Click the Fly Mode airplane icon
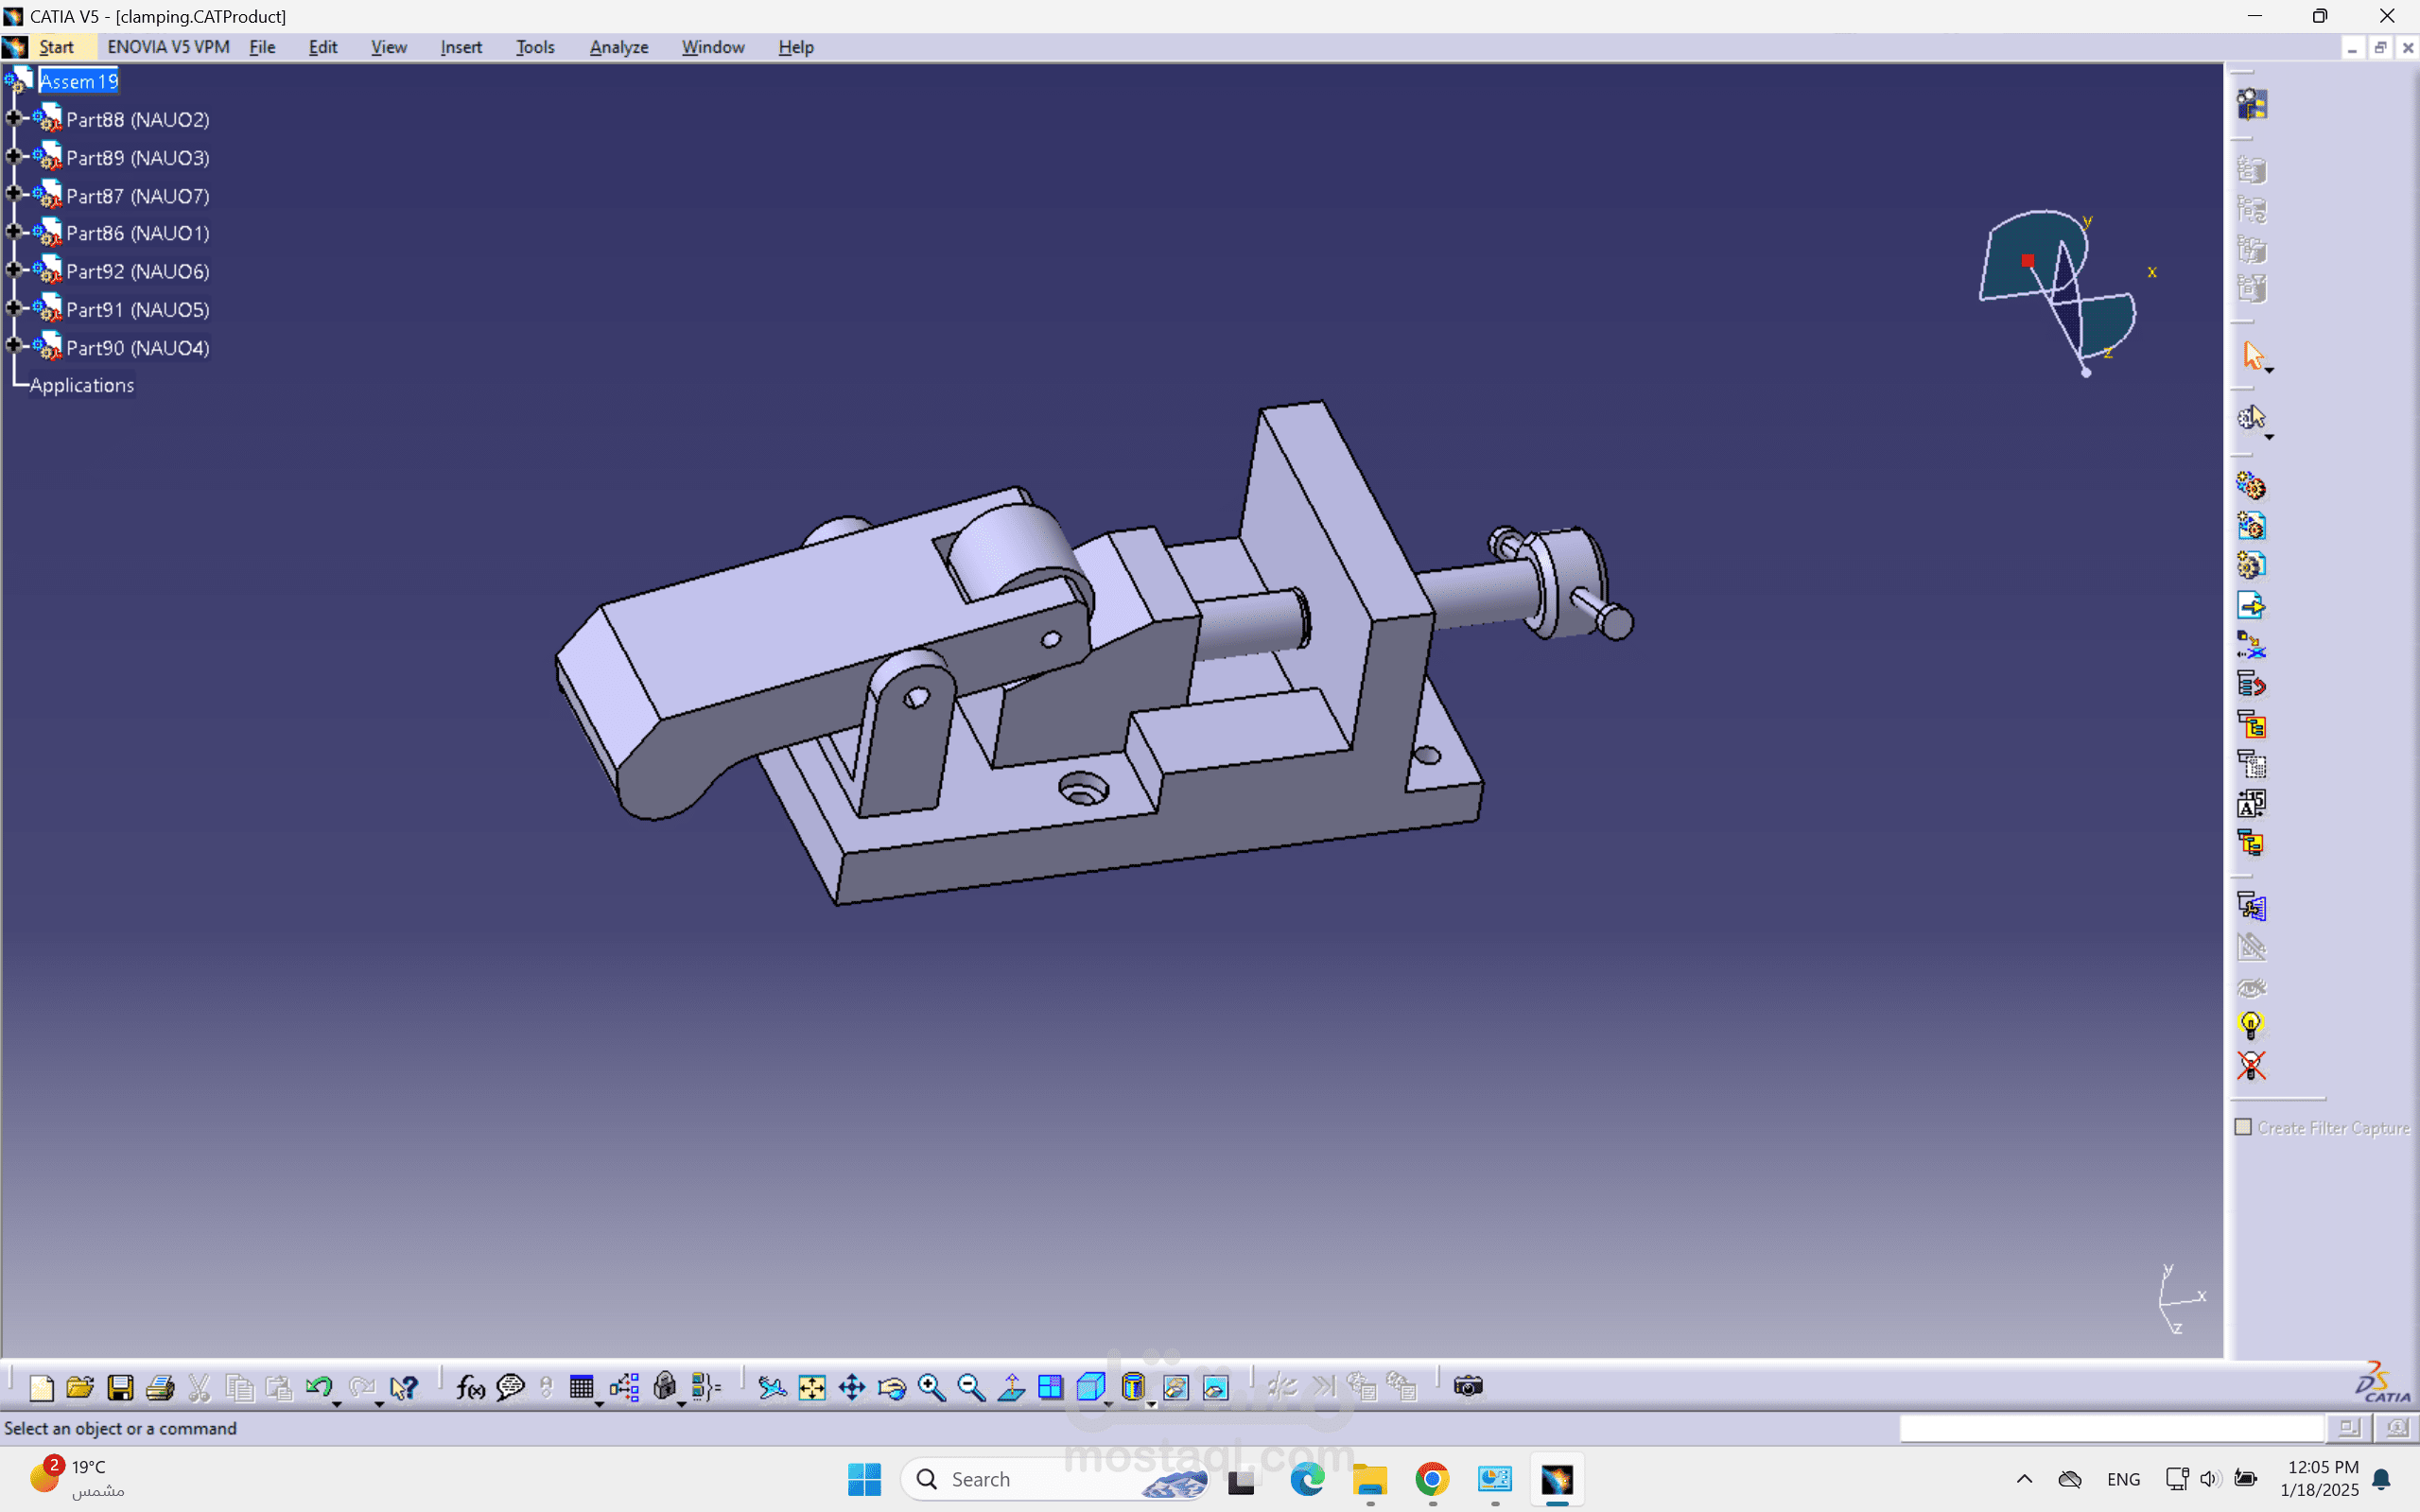Image resolution: width=2420 pixels, height=1512 pixels. point(771,1387)
